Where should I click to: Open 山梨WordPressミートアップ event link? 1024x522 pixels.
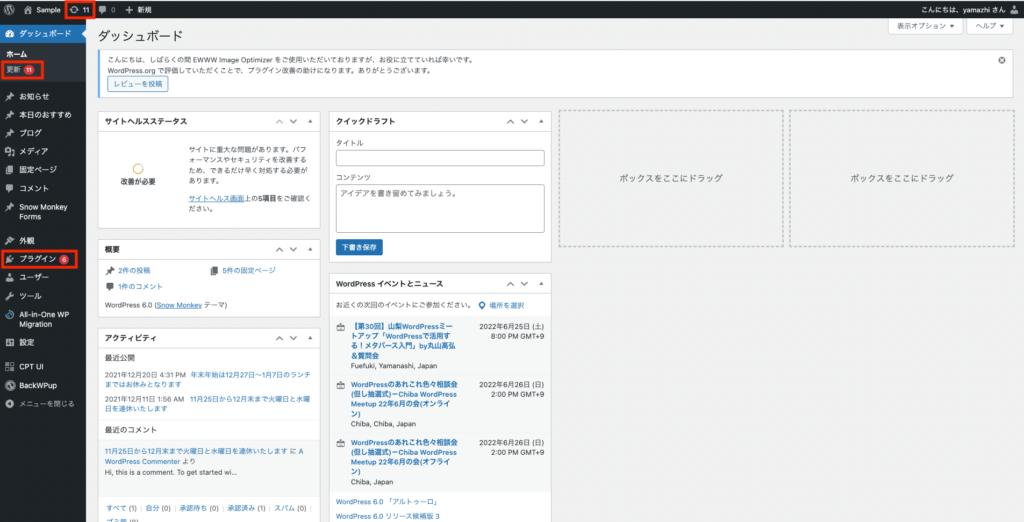coord(402,341)
